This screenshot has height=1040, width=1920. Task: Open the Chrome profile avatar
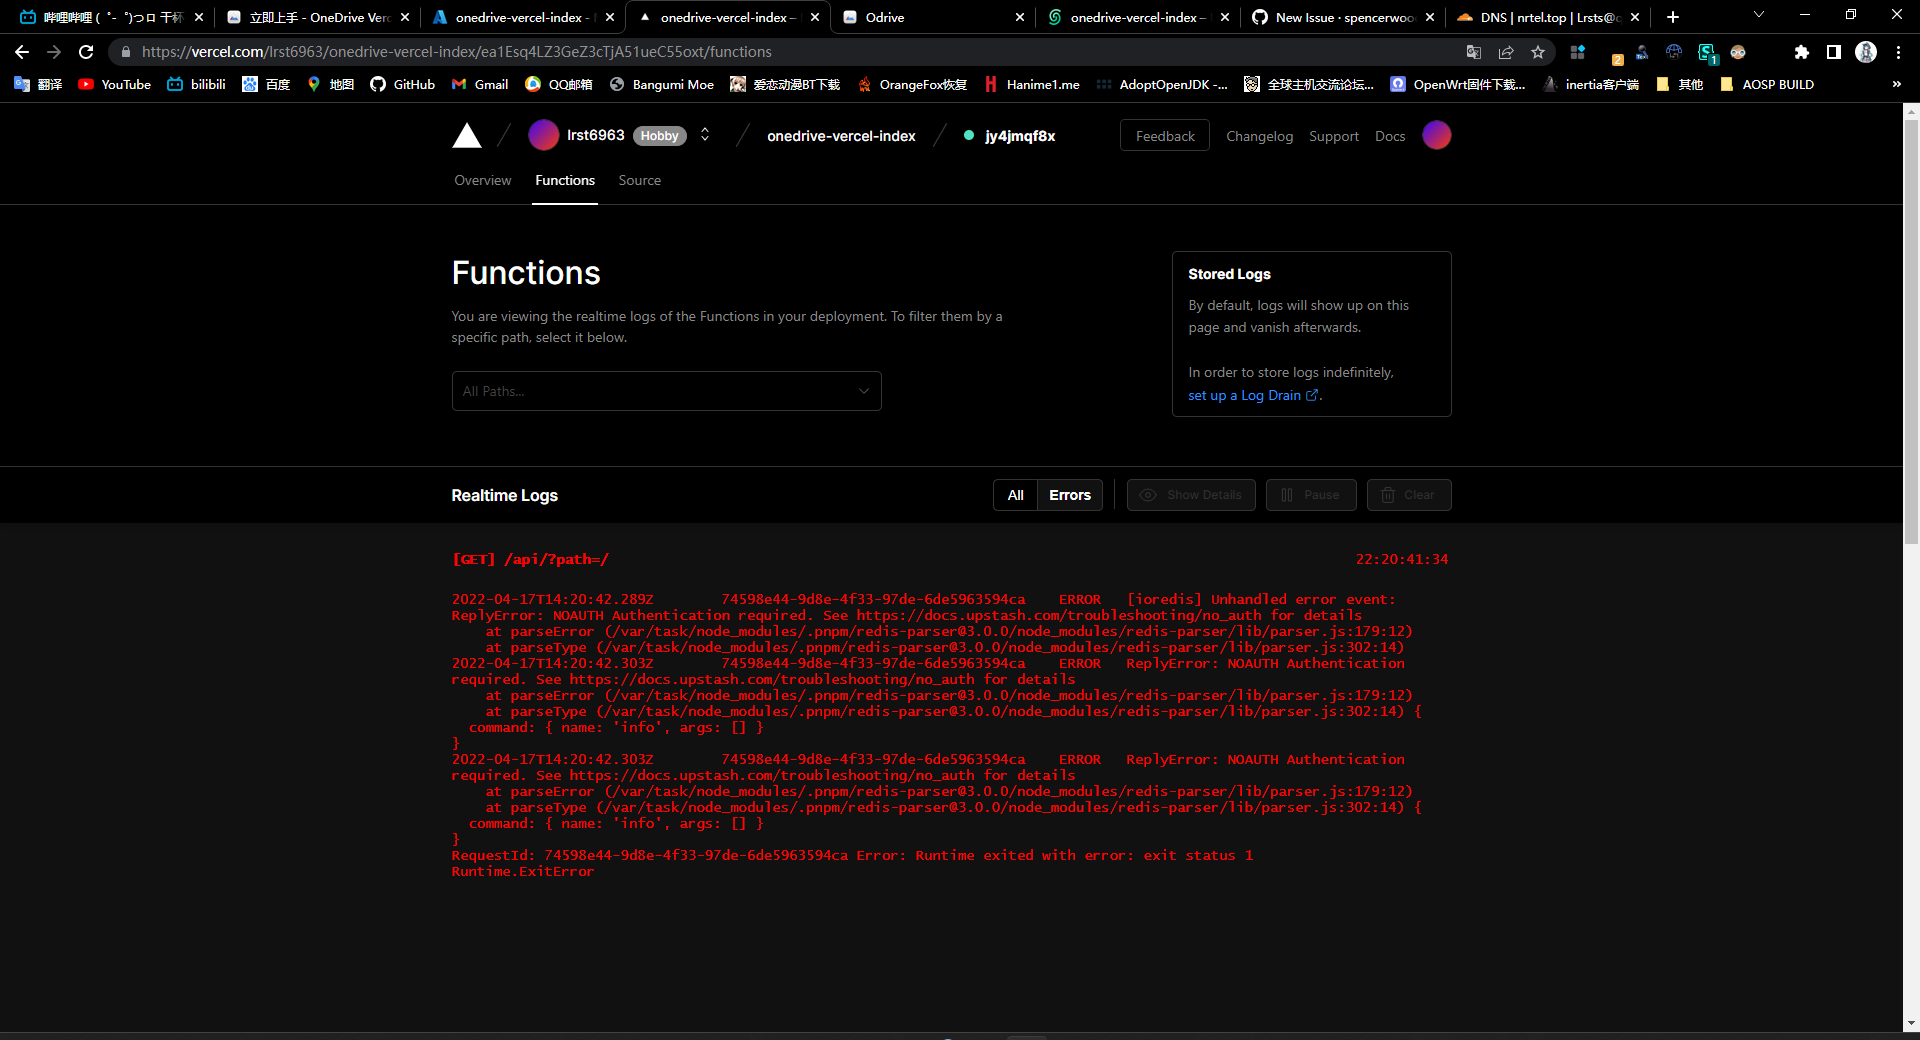(x=1866, y=52)
